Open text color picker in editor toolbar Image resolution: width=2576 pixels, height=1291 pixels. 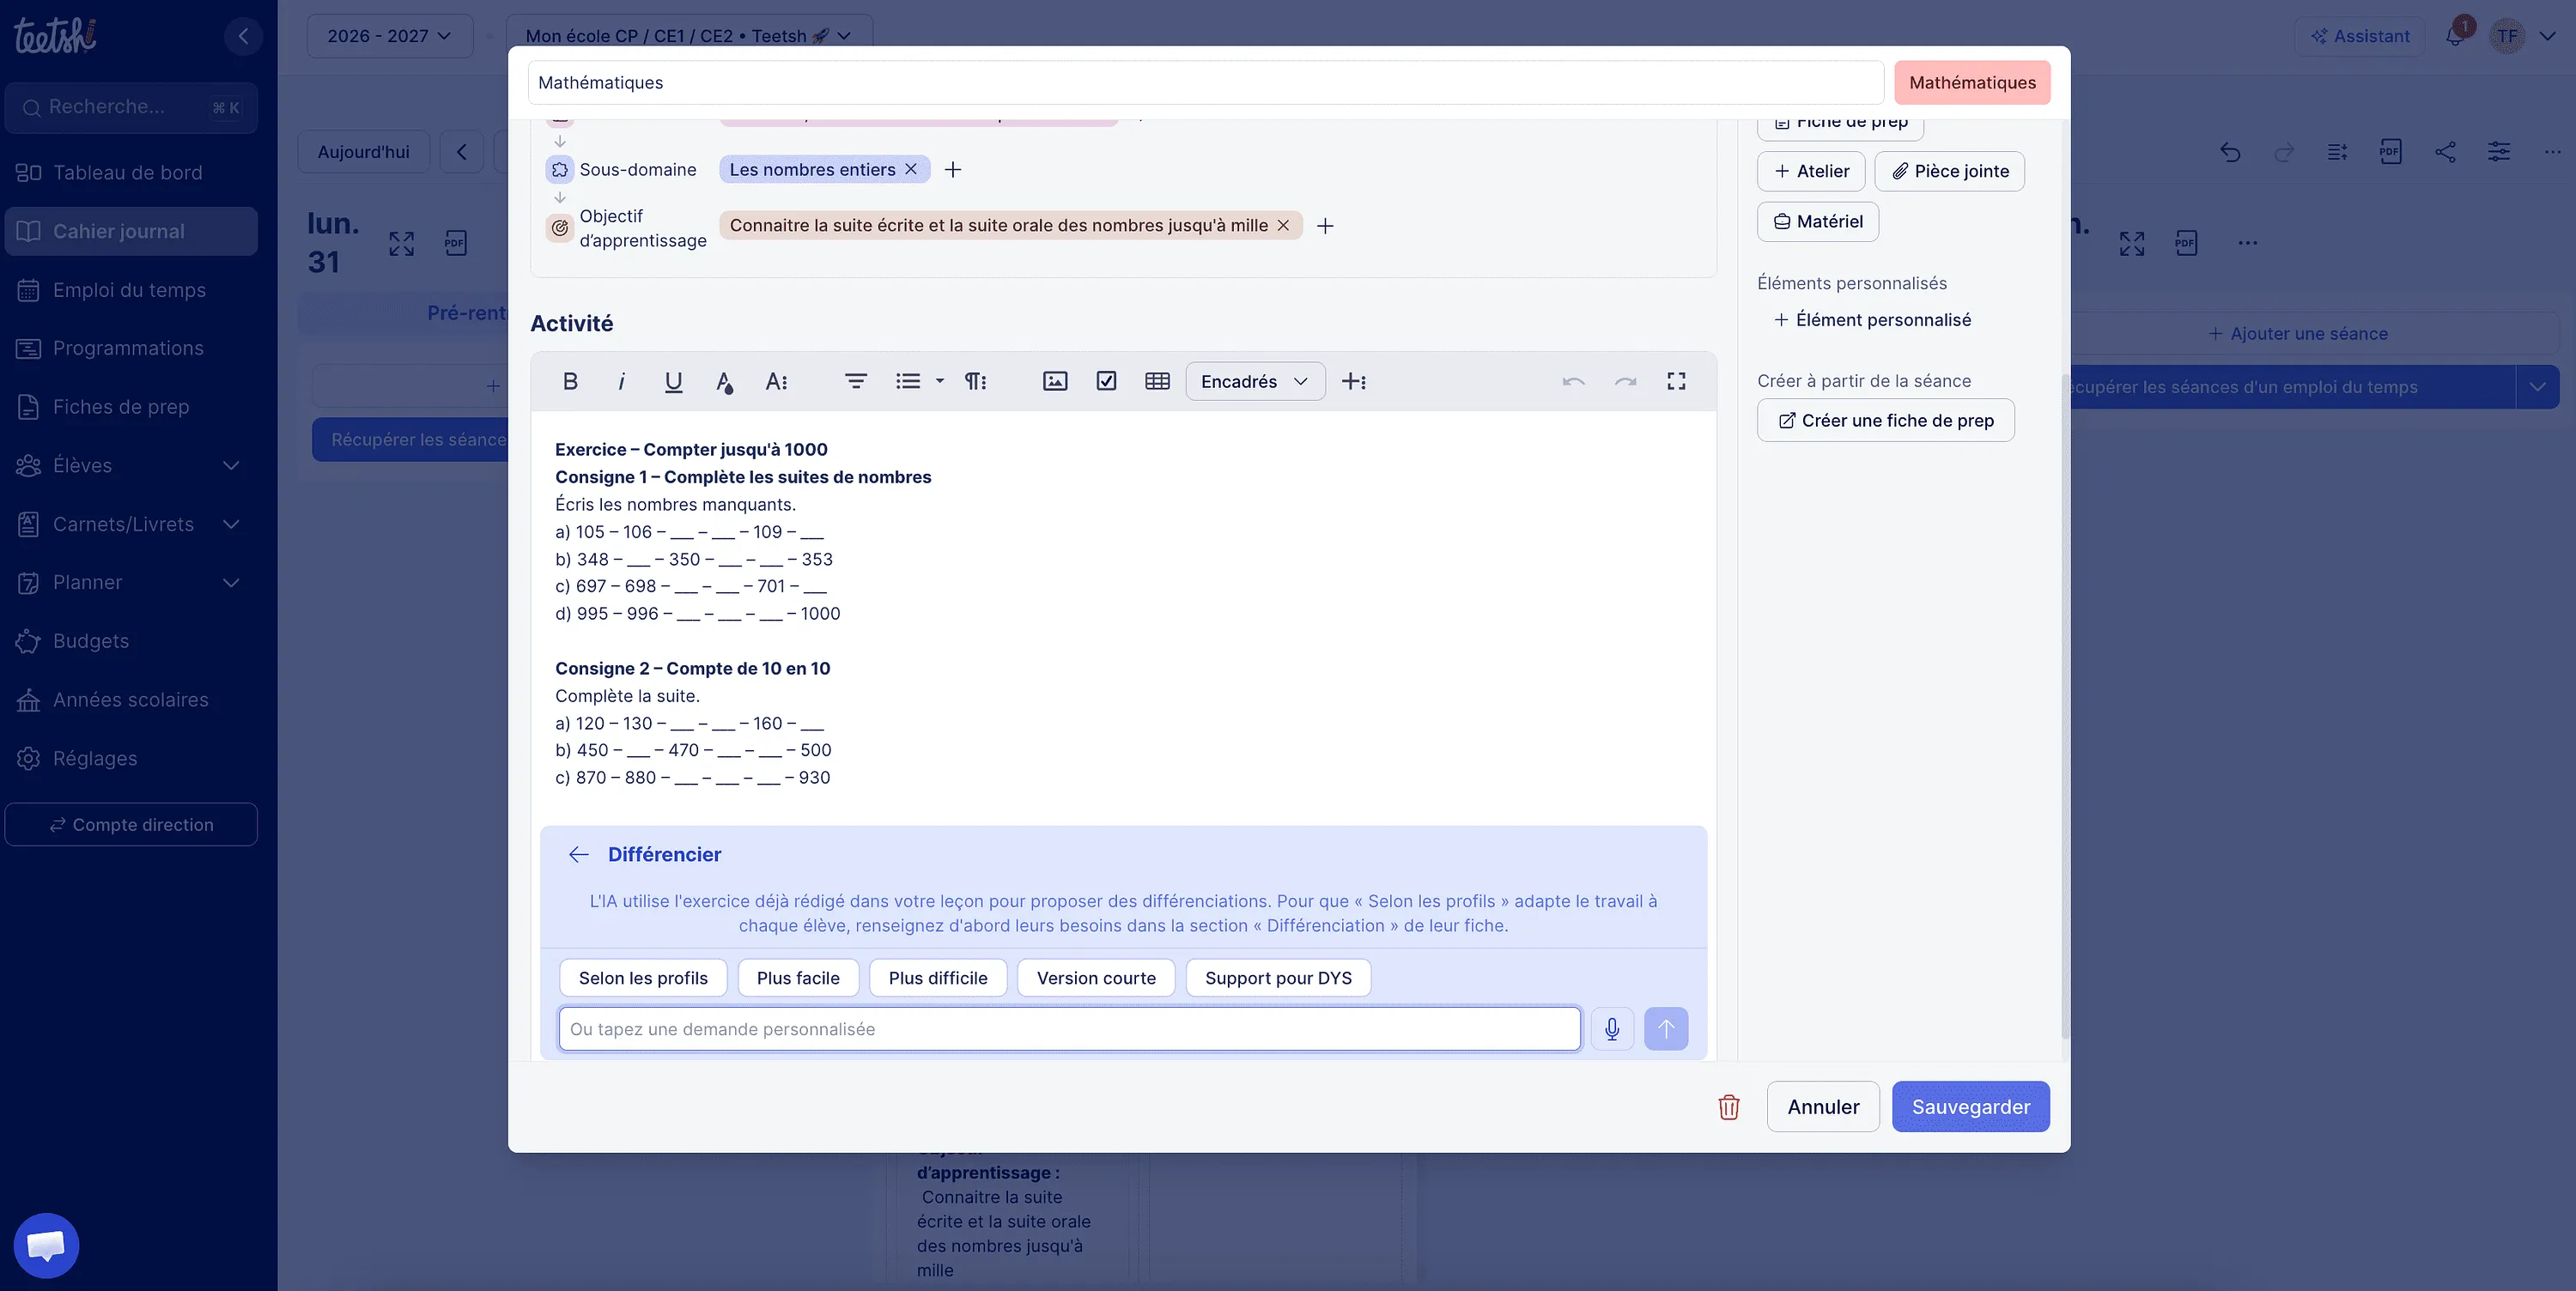coord(725,381)
